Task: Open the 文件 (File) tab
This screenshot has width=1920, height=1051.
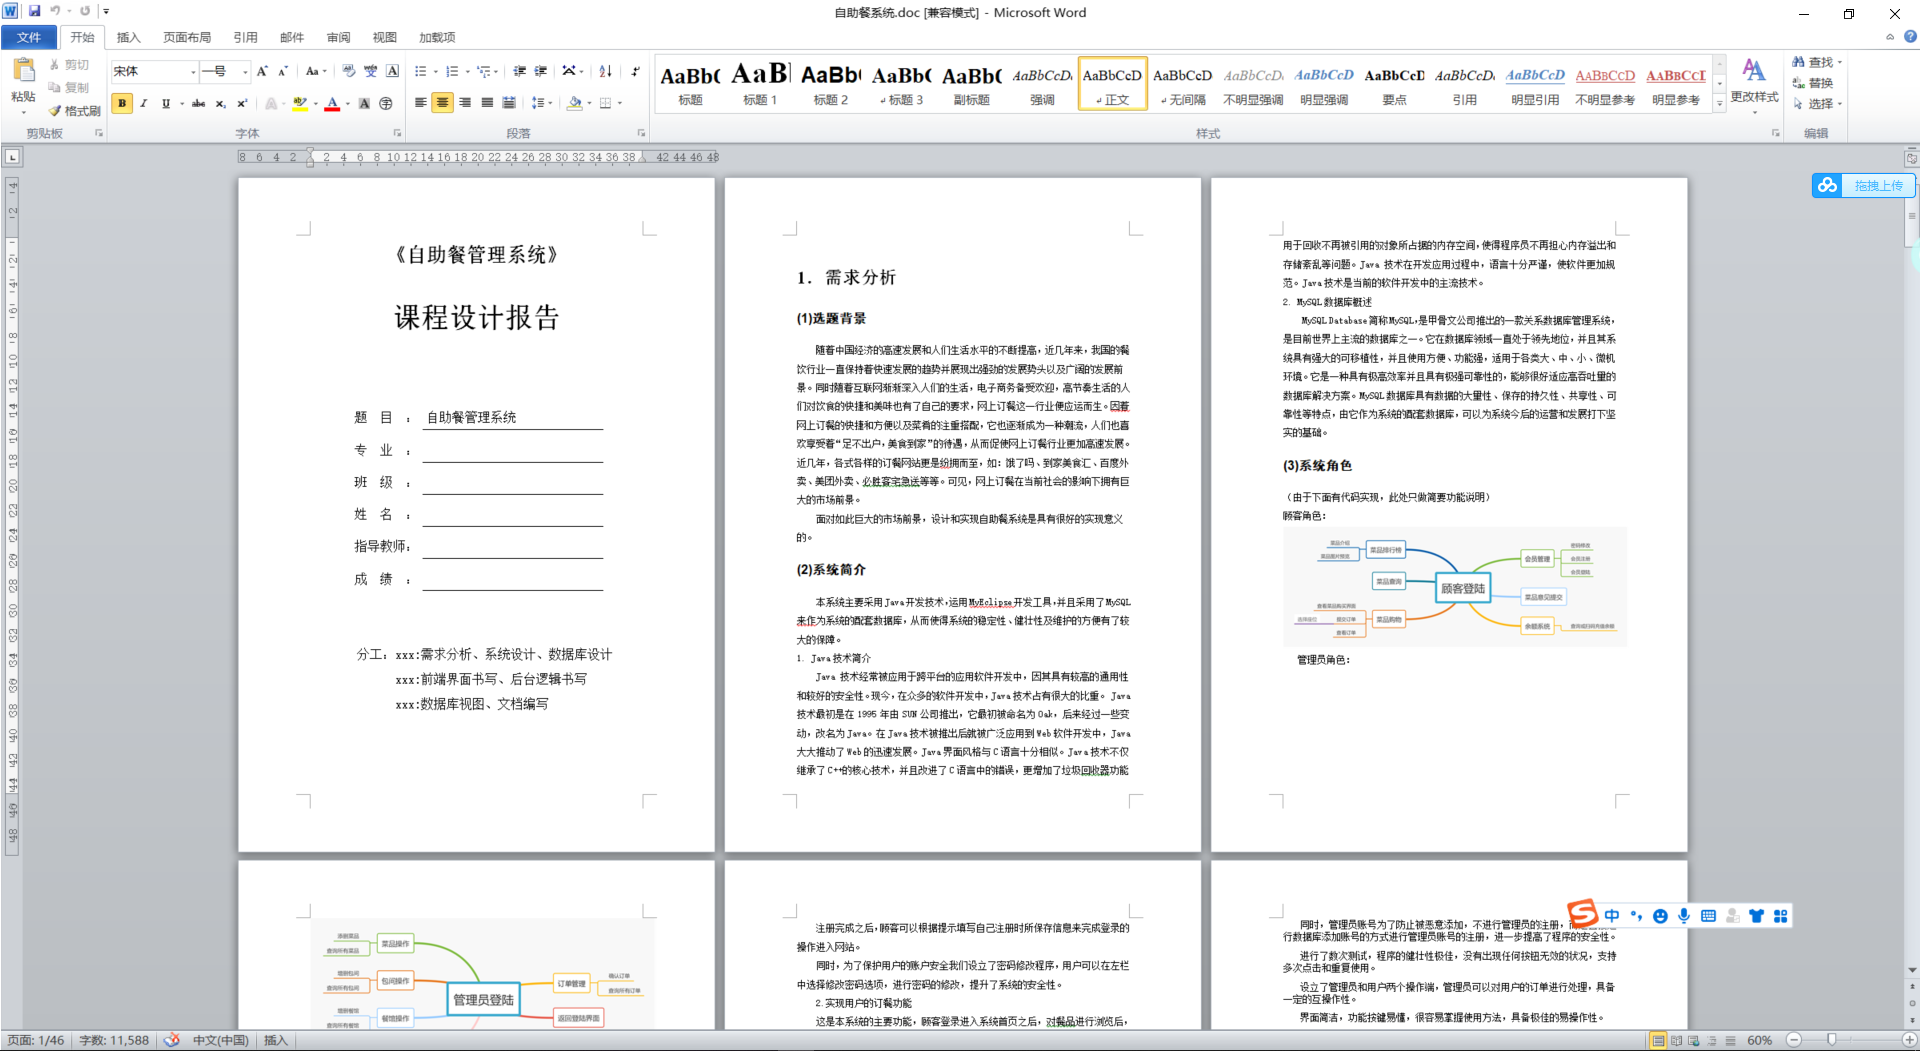Action: point(29,37)
